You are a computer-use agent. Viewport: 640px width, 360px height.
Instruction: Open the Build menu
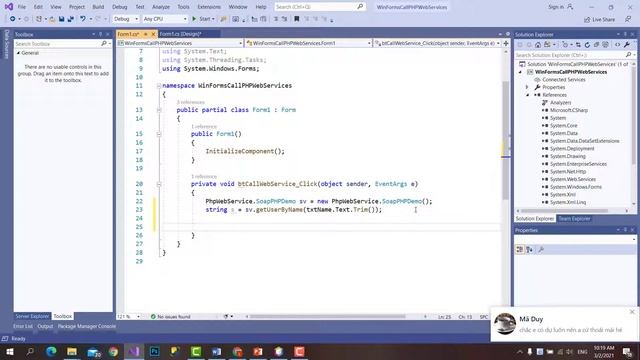pos(98,7)
